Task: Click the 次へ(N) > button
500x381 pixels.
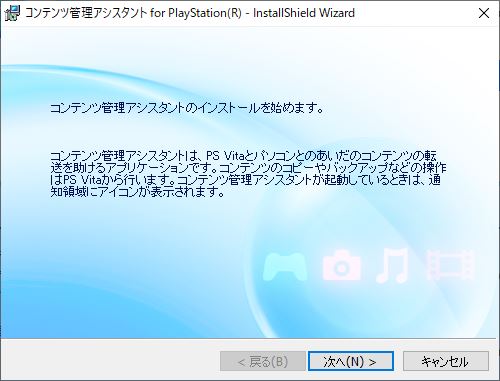Action: 351,361
